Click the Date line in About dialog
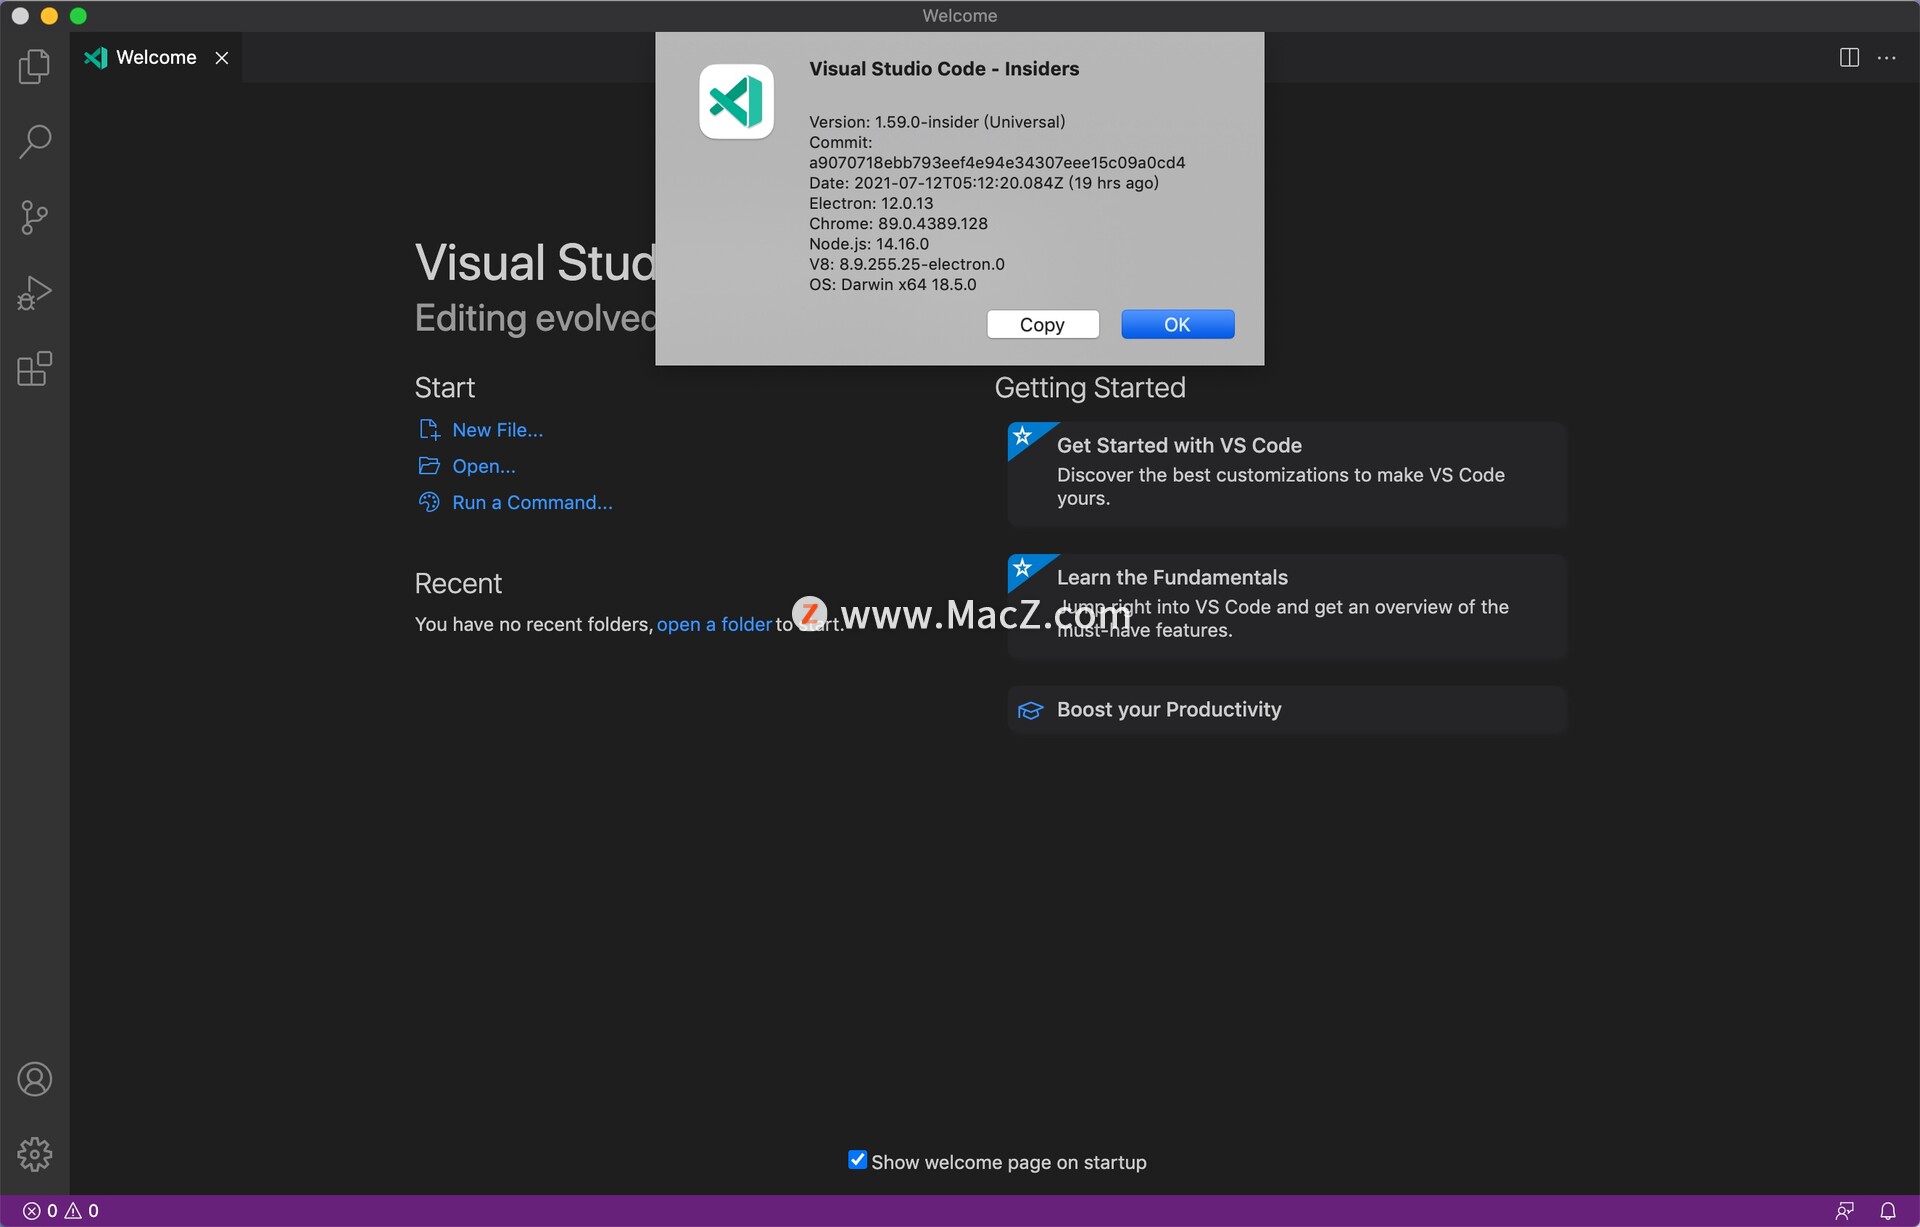 (x=984, y=183)
